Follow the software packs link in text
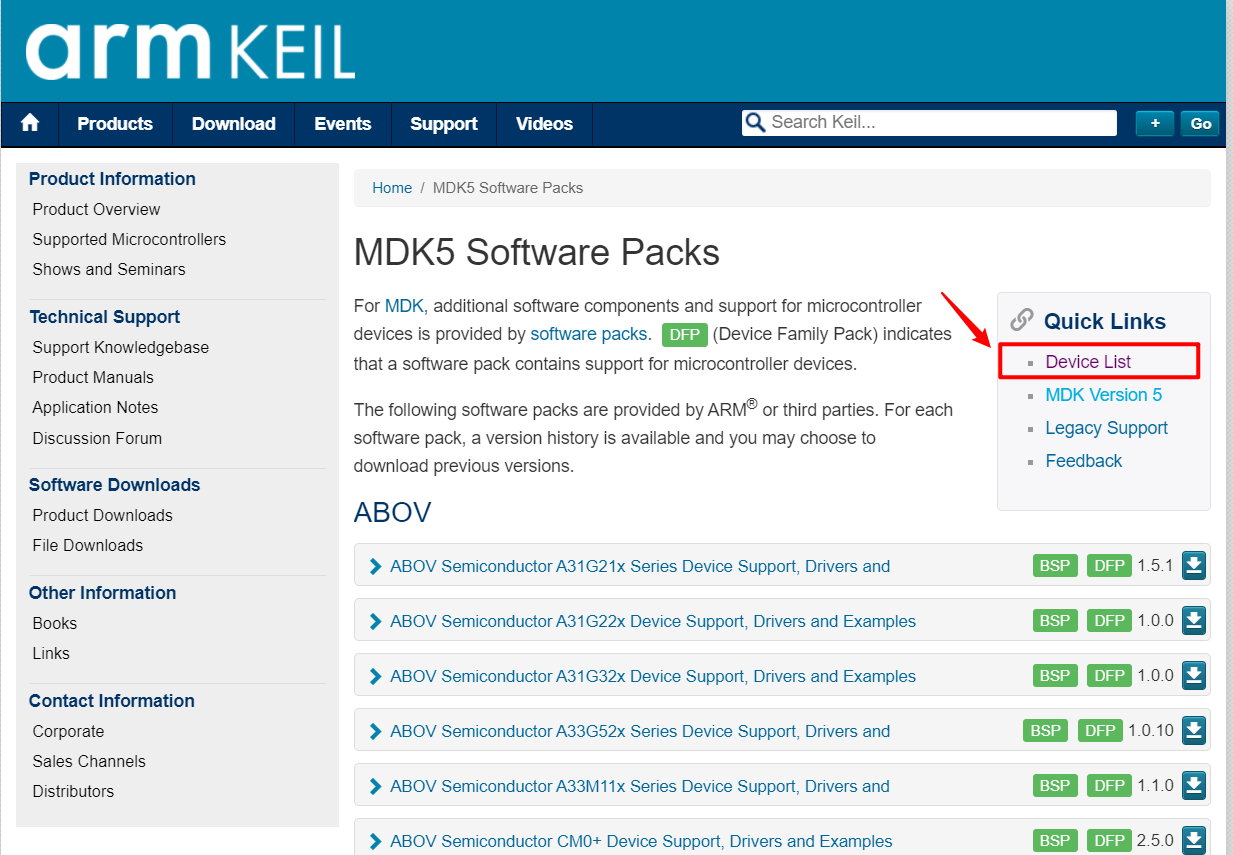Viewport: 1233px width, 855px height. pyautogui.click(x=589, y=334)
